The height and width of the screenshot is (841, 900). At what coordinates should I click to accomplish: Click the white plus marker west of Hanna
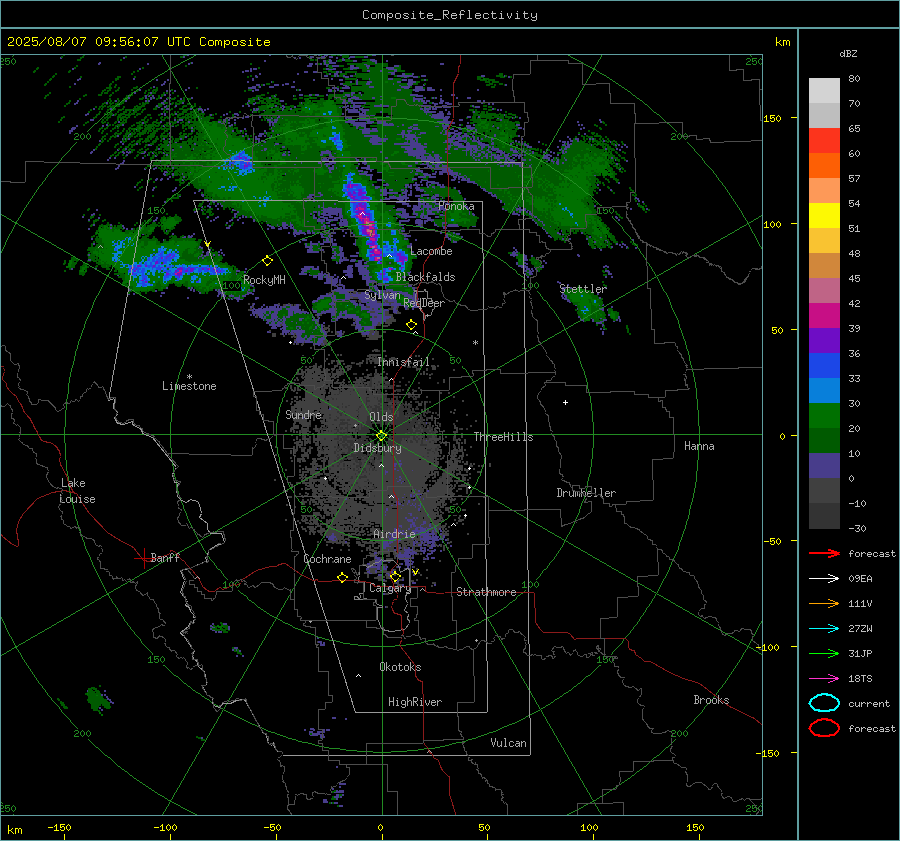point(565,402)
